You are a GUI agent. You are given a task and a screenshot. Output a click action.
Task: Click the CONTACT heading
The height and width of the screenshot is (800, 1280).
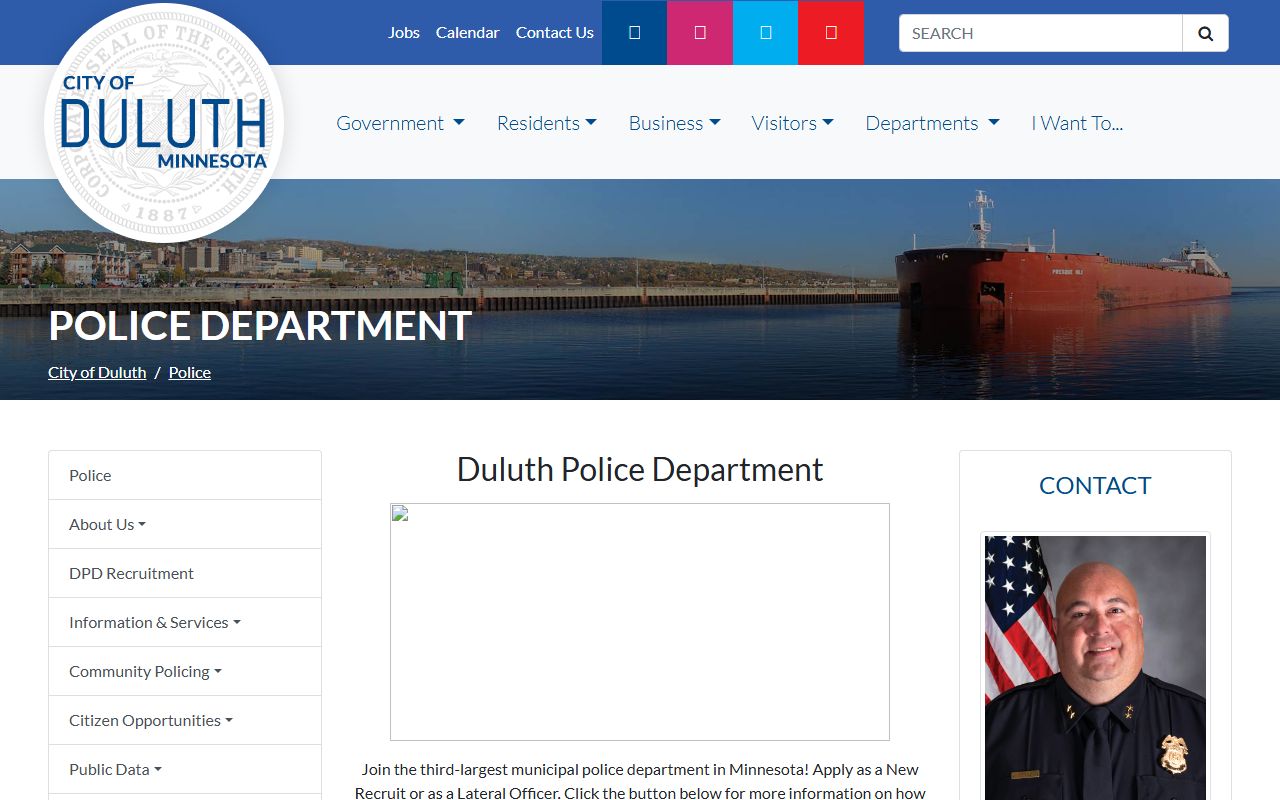pos(1095,485)
